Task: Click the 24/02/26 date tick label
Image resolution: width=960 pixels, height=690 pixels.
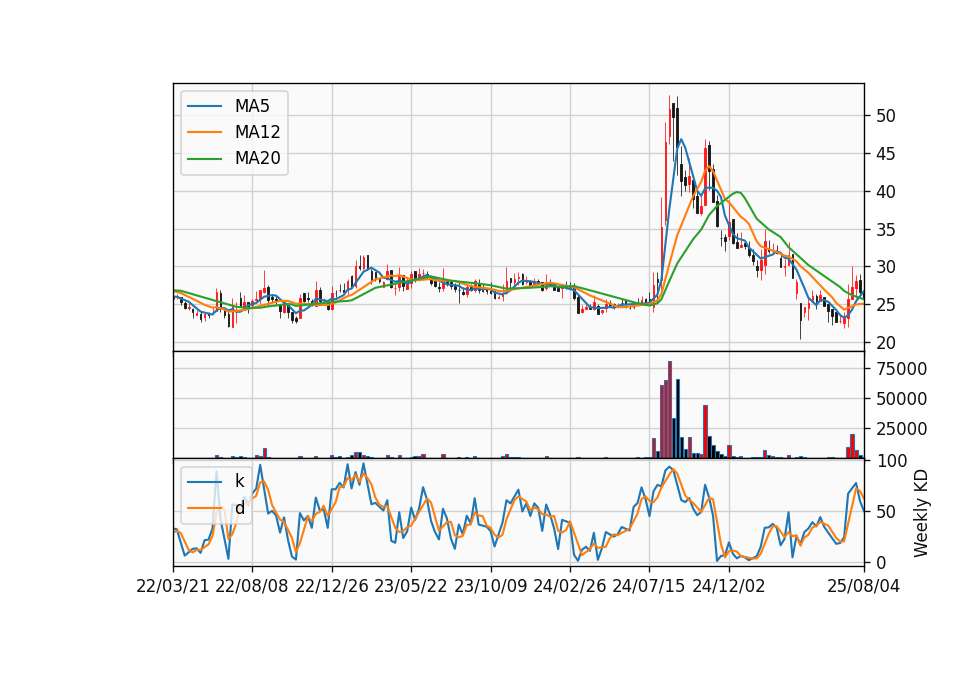Action: click(x=569, y=586)
